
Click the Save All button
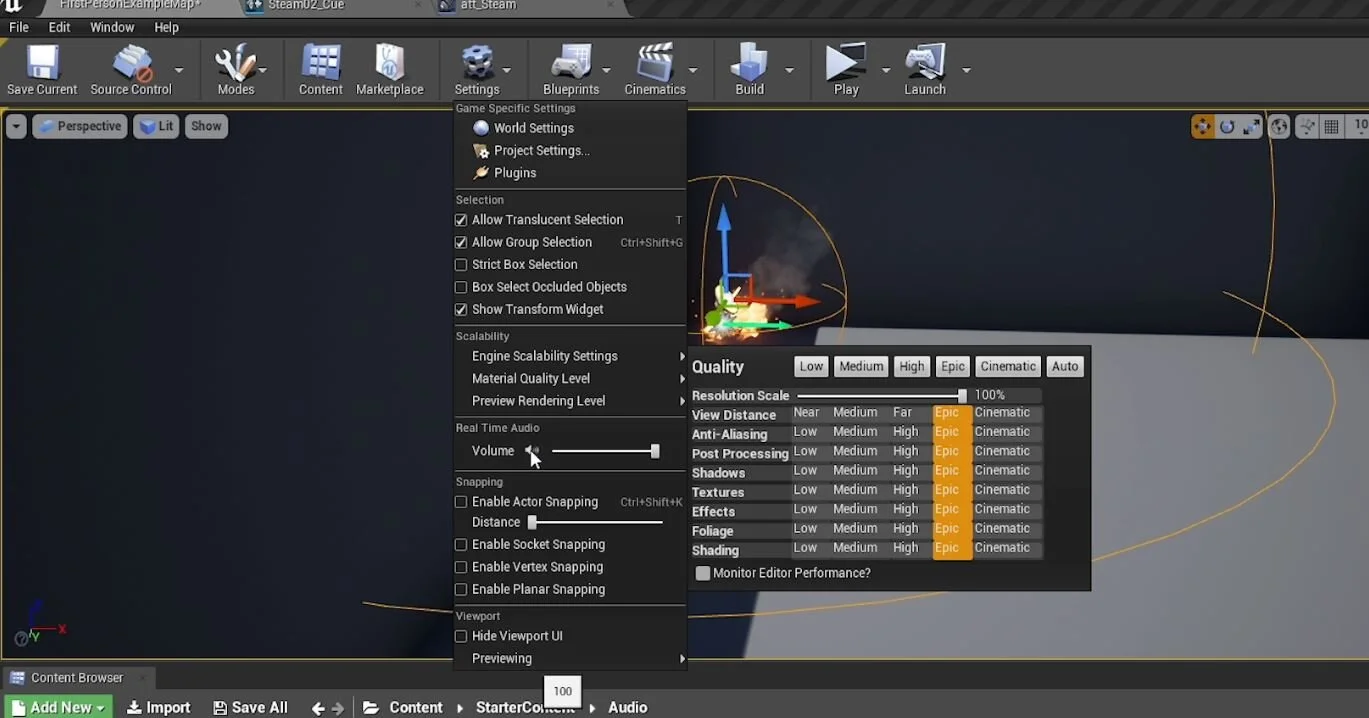coord(250,706)
